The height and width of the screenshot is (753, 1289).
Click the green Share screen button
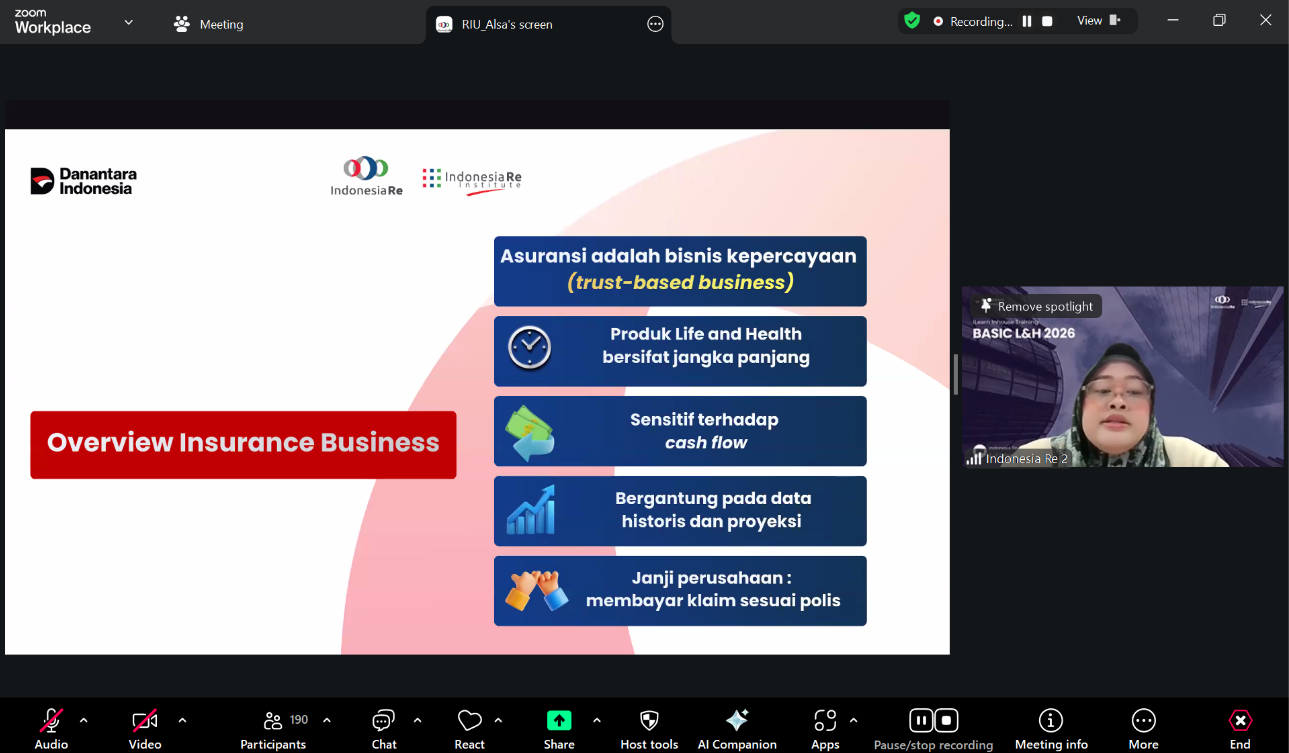[x=559, y=721]
